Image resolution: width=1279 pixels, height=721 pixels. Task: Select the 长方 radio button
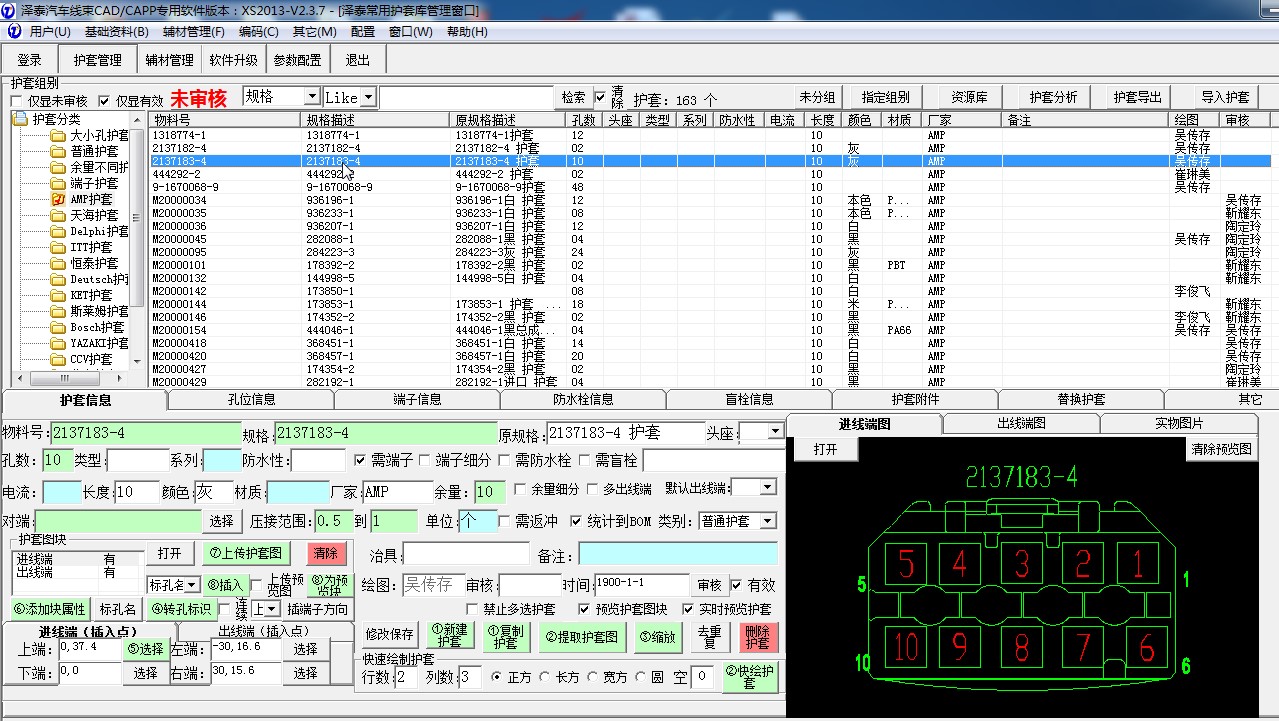coord(543,677)
